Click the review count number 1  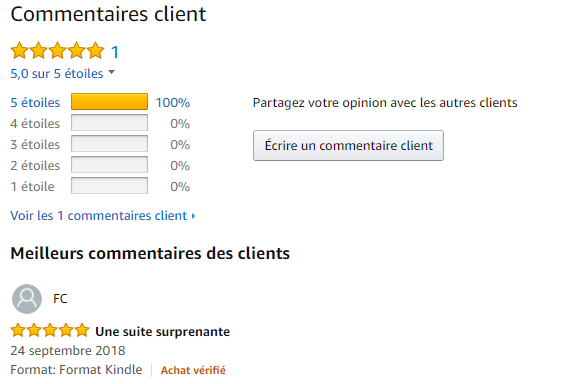point(115,52)
